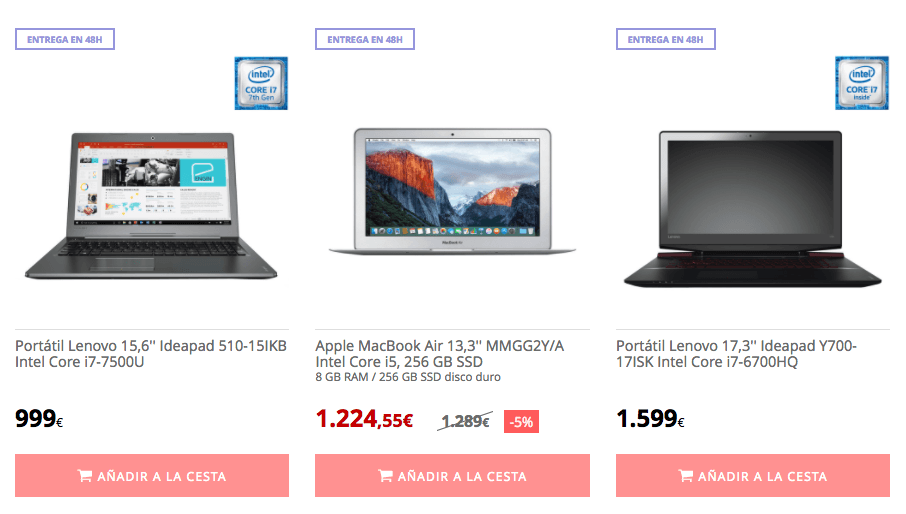Open Lenovo Y700 laptop product image
Screen dimensions: 906x514
pyautogui.click(x=752, y=209)
